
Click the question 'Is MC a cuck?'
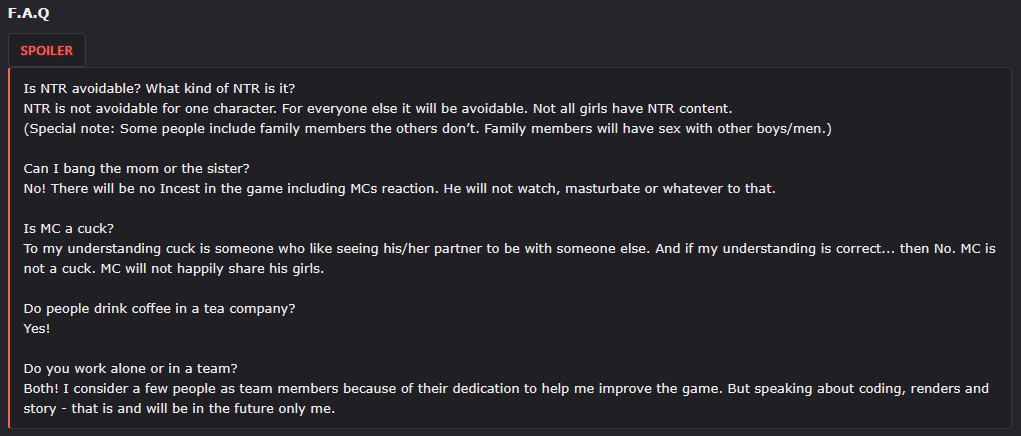coord(68,228)
